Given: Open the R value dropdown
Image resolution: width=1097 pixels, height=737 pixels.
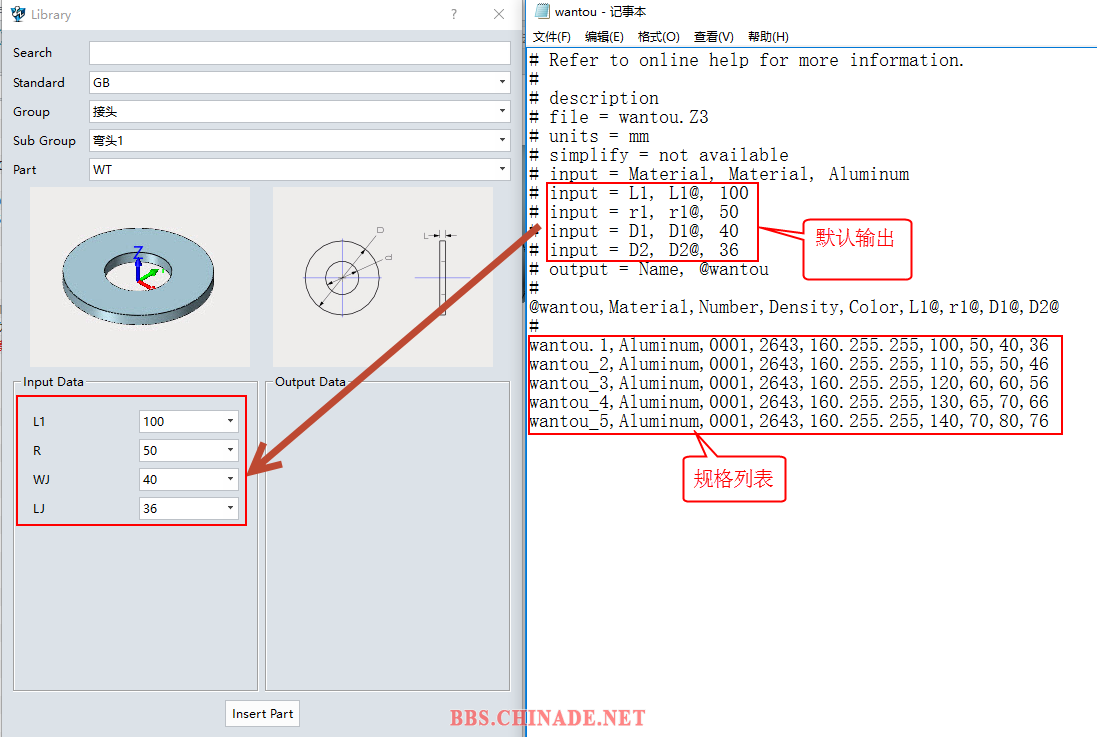Looking at the screenshot, I should click(230, 451).
